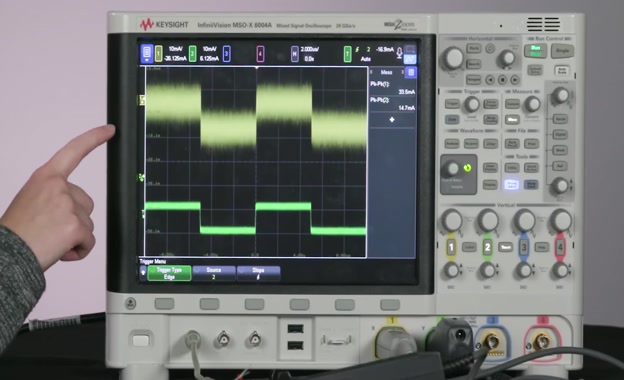Turn the large Horizontal scale knob
Image resolution: width=624 pixels, height=380 pixels.
point(453,58)
